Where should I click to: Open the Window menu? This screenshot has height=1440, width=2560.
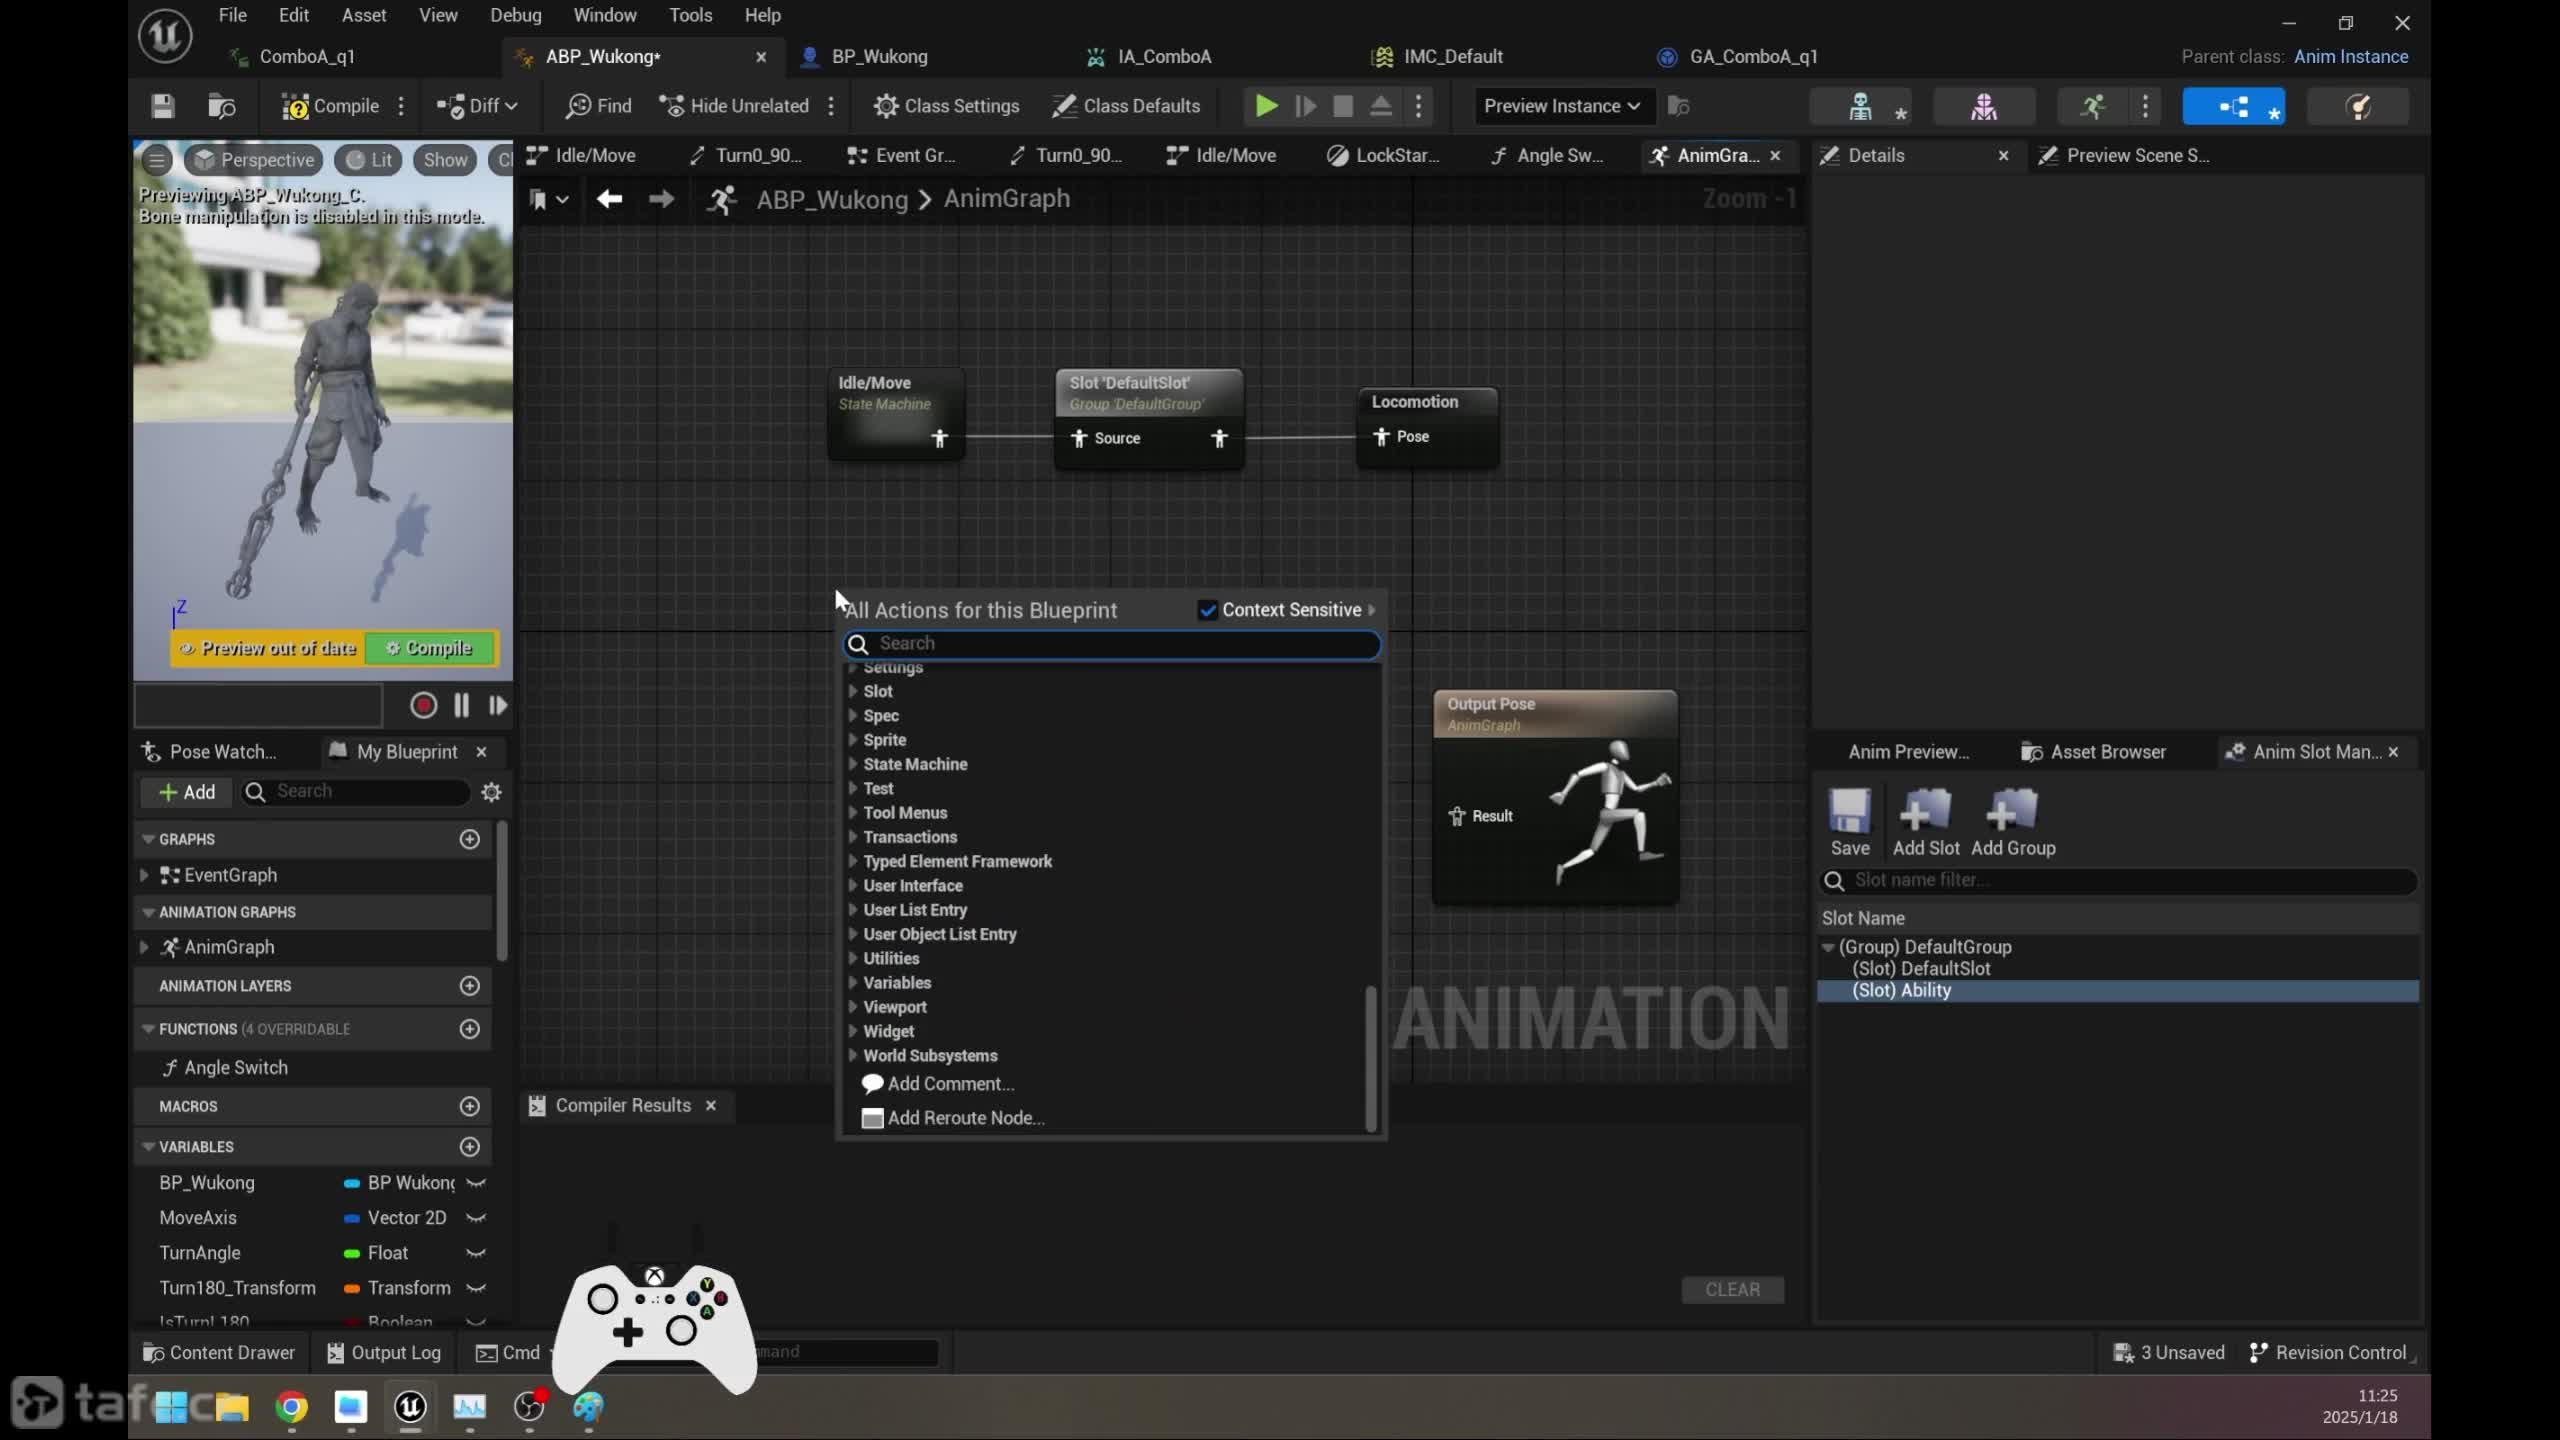[604, 15]
